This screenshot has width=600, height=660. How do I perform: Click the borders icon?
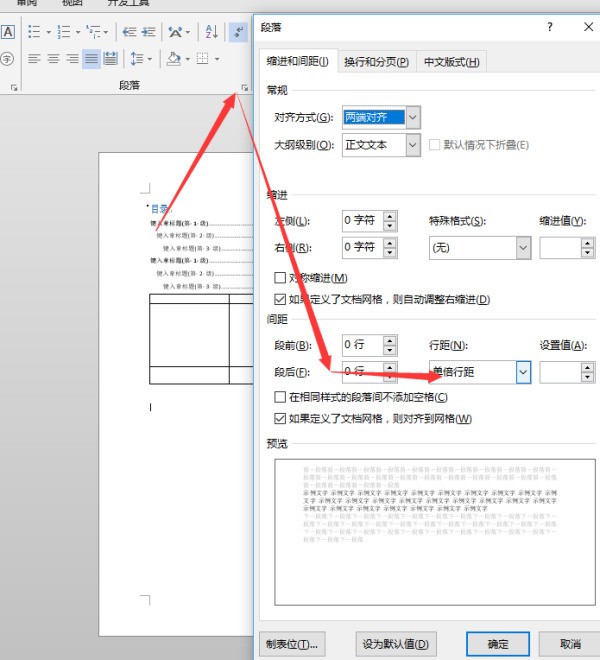coord(203,59)
